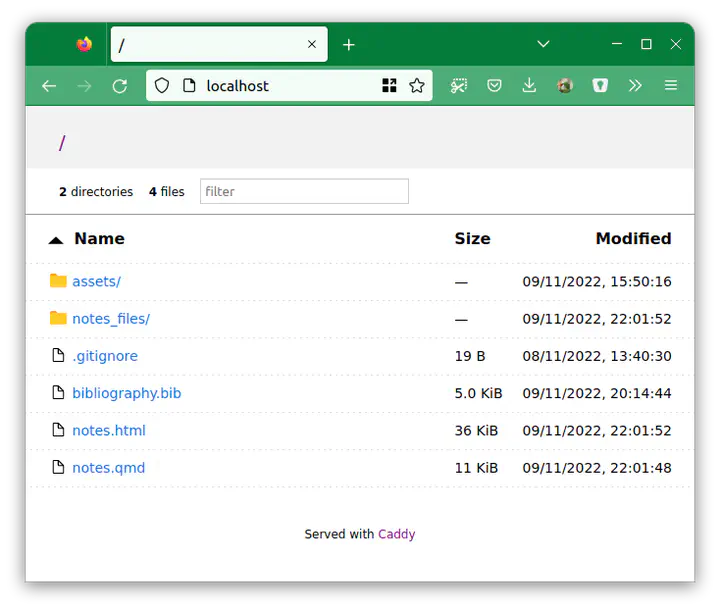Close the "/" tab
The image size is (720, 610).
(x=312, y=45)
